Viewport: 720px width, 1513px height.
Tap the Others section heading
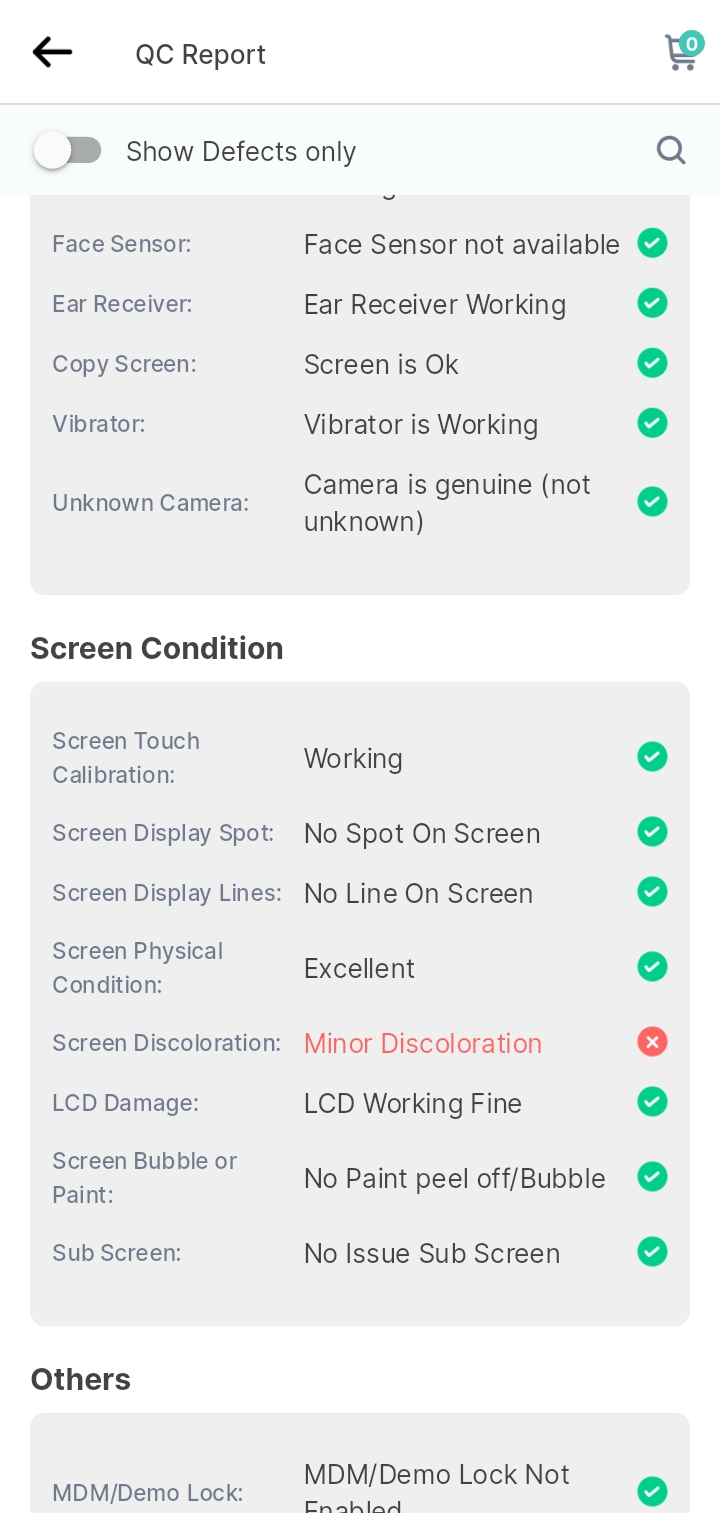[x=81, y=1380]
